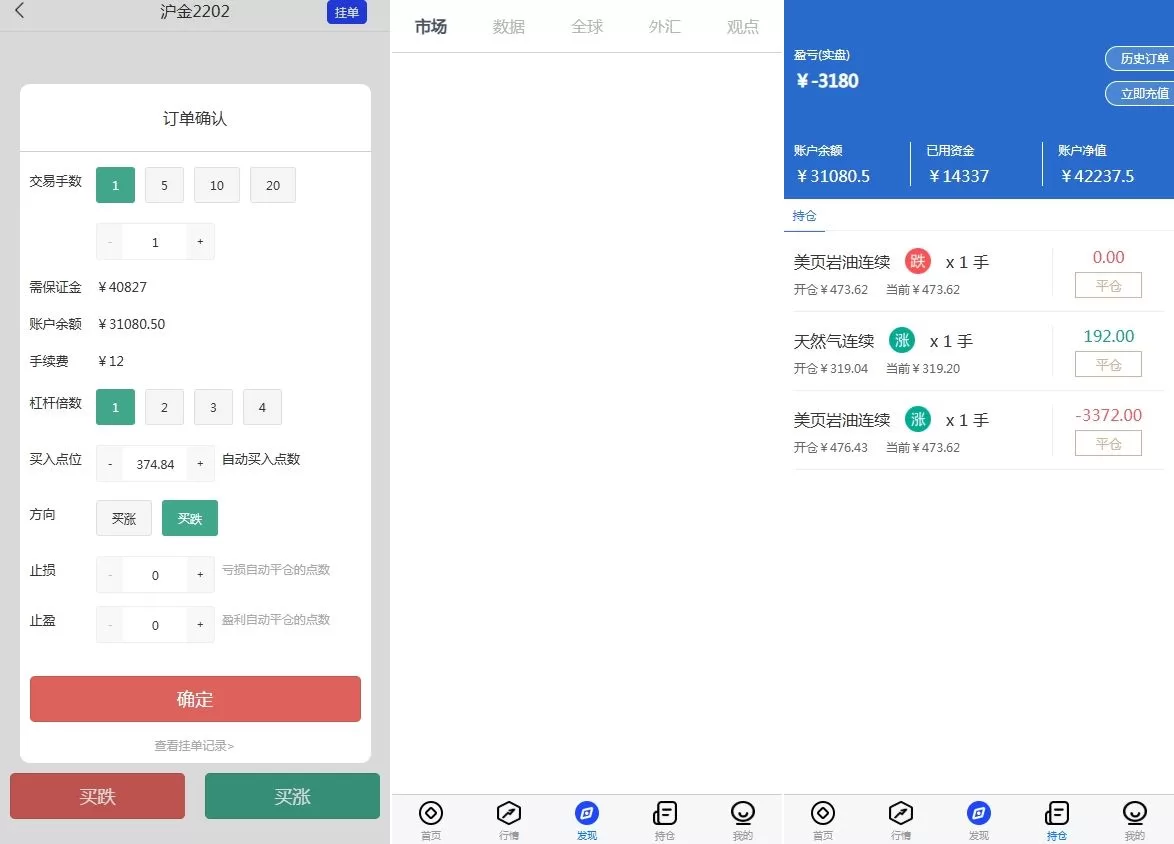Viewport: 1174px width, 844px height.
Task: Click 止损 input field
Action: pos(155,574)
